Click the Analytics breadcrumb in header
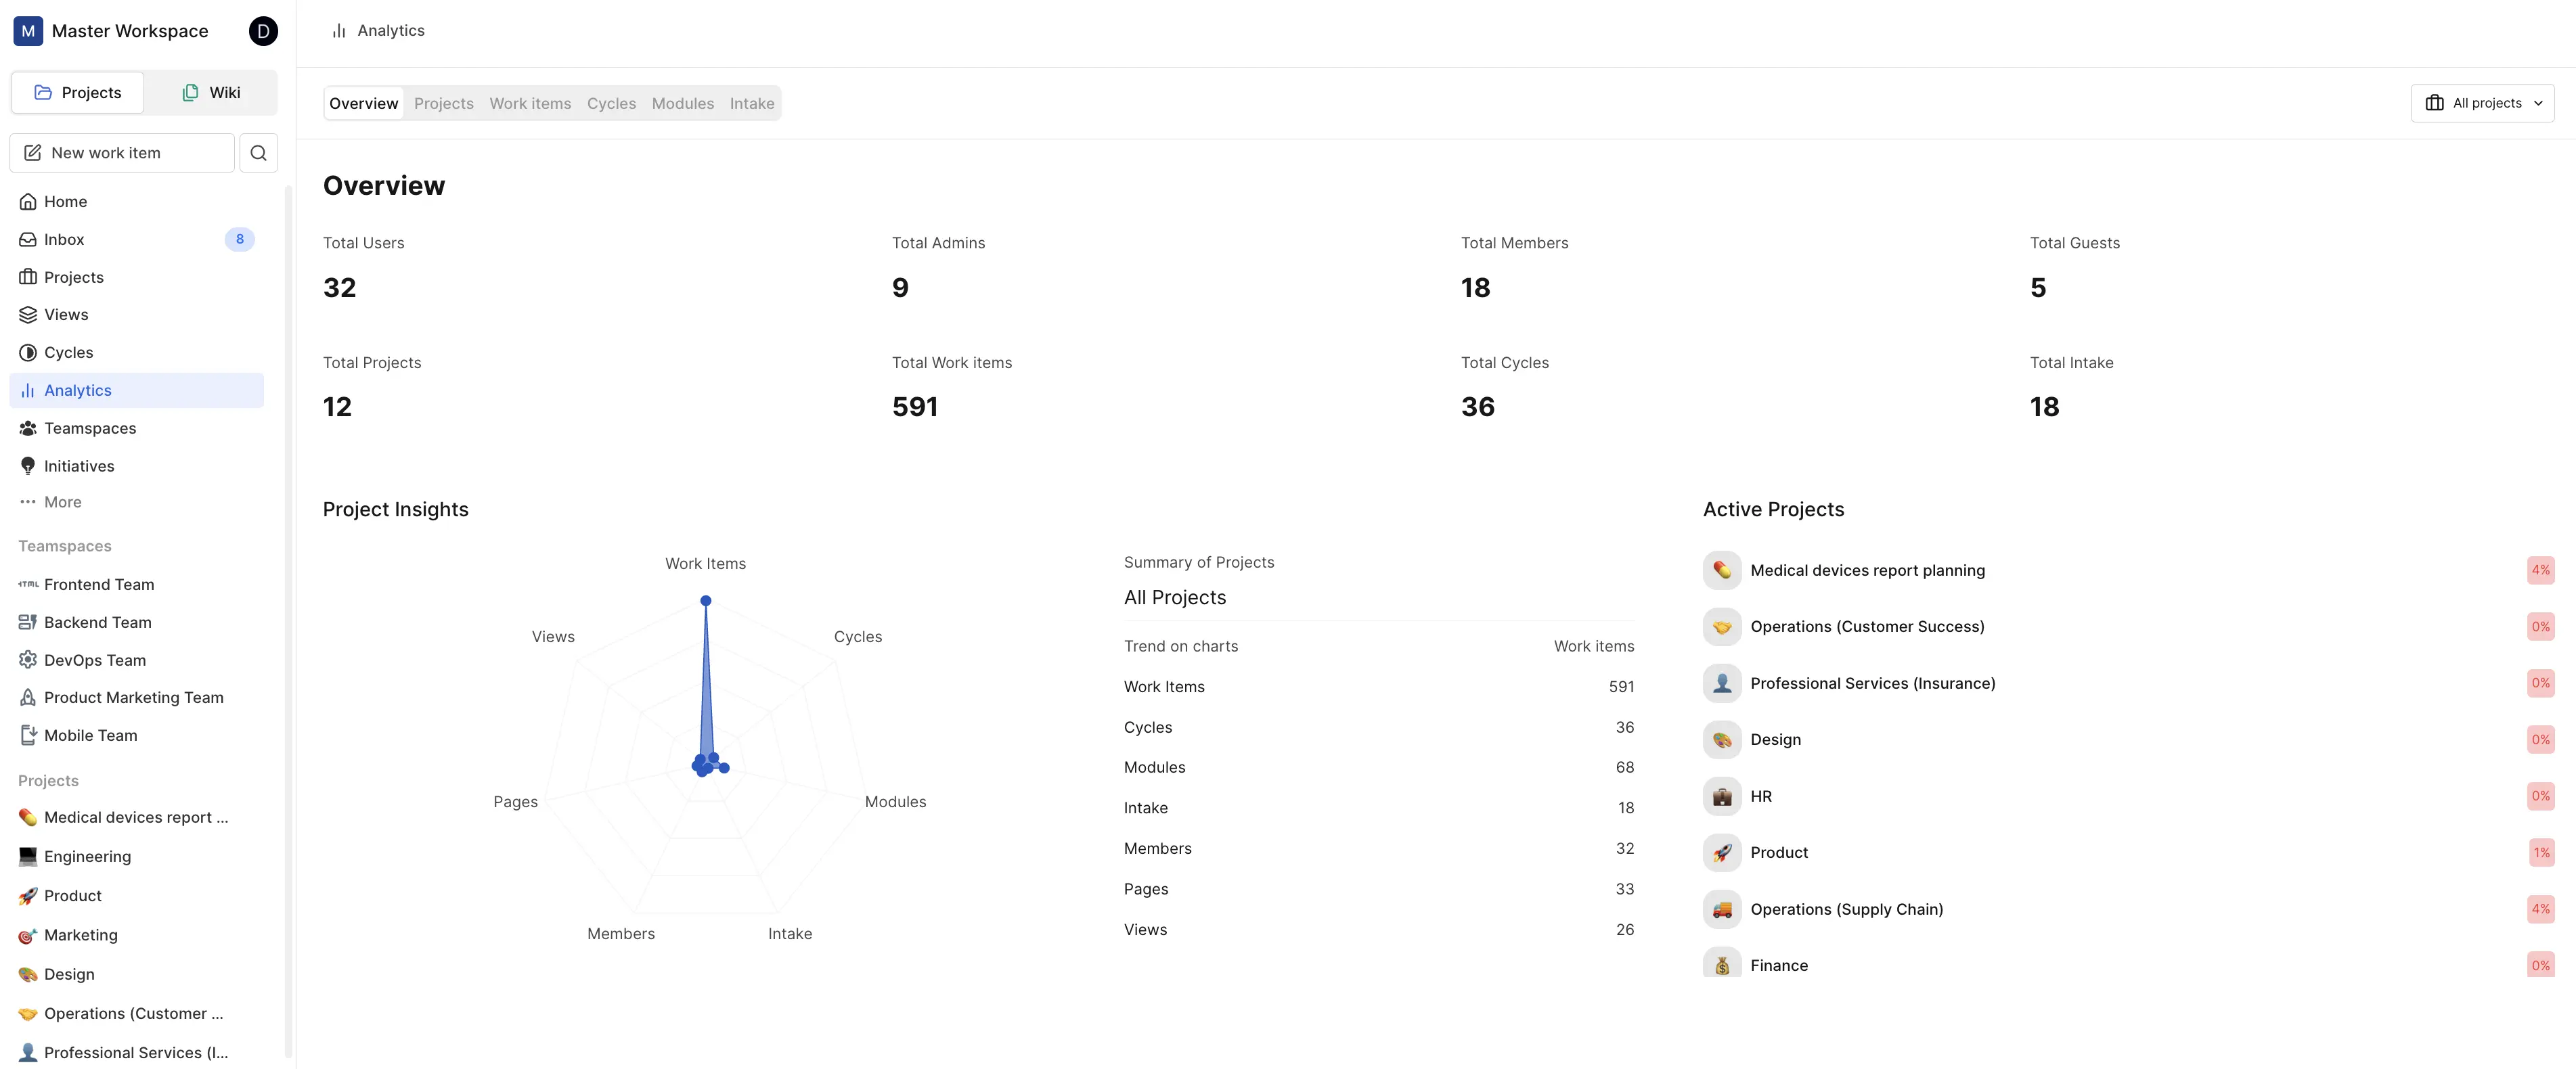Viewport: 2576px width, 1069px height. (x=378, y=31)
